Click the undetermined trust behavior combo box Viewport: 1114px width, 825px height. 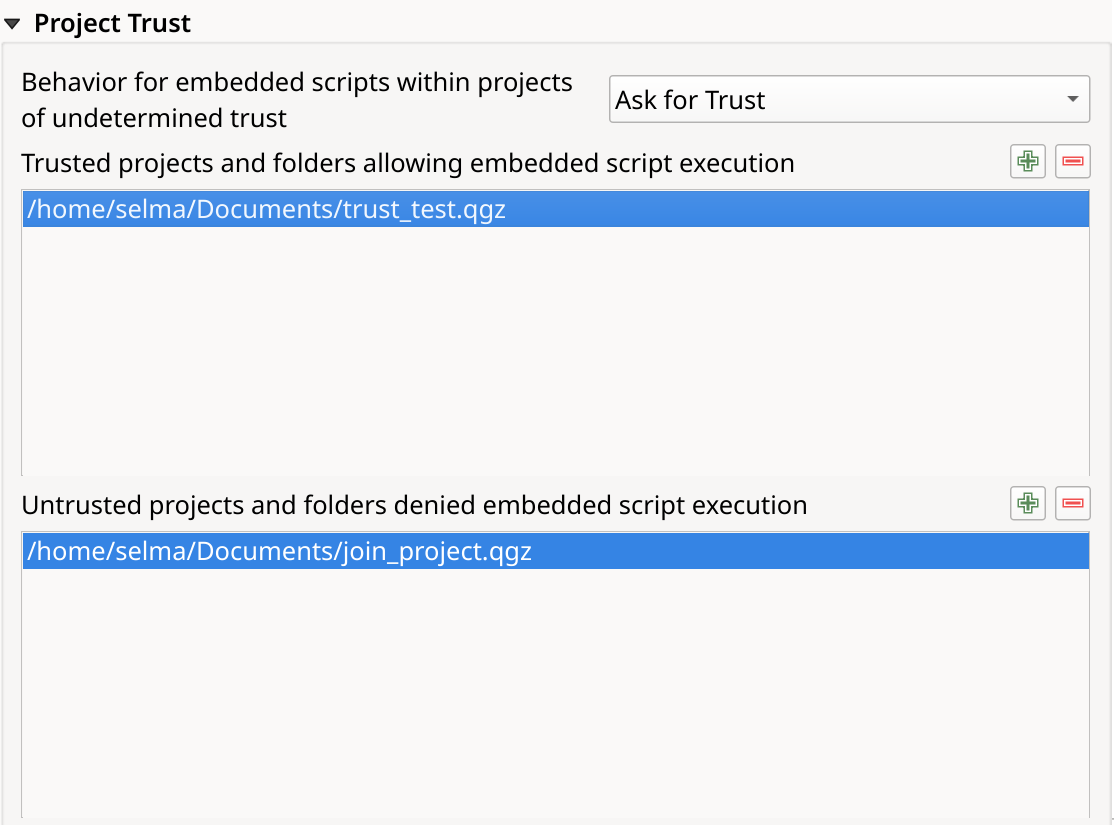coord(849,99)
